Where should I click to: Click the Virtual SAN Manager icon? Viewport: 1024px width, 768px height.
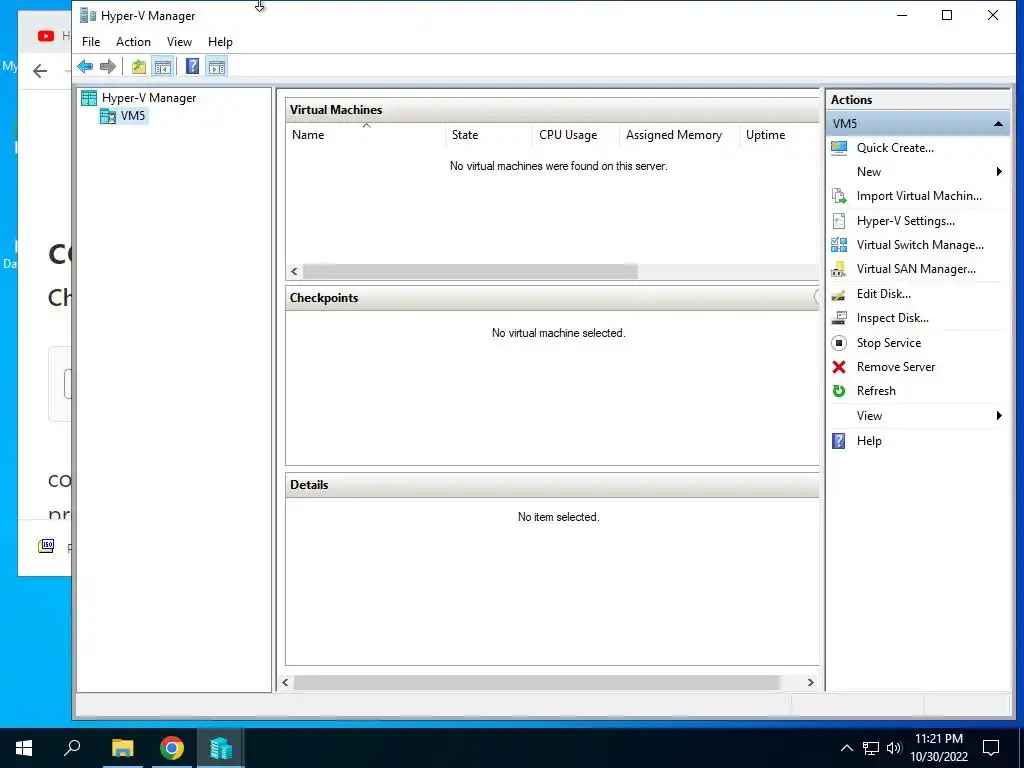pos(839,269)
